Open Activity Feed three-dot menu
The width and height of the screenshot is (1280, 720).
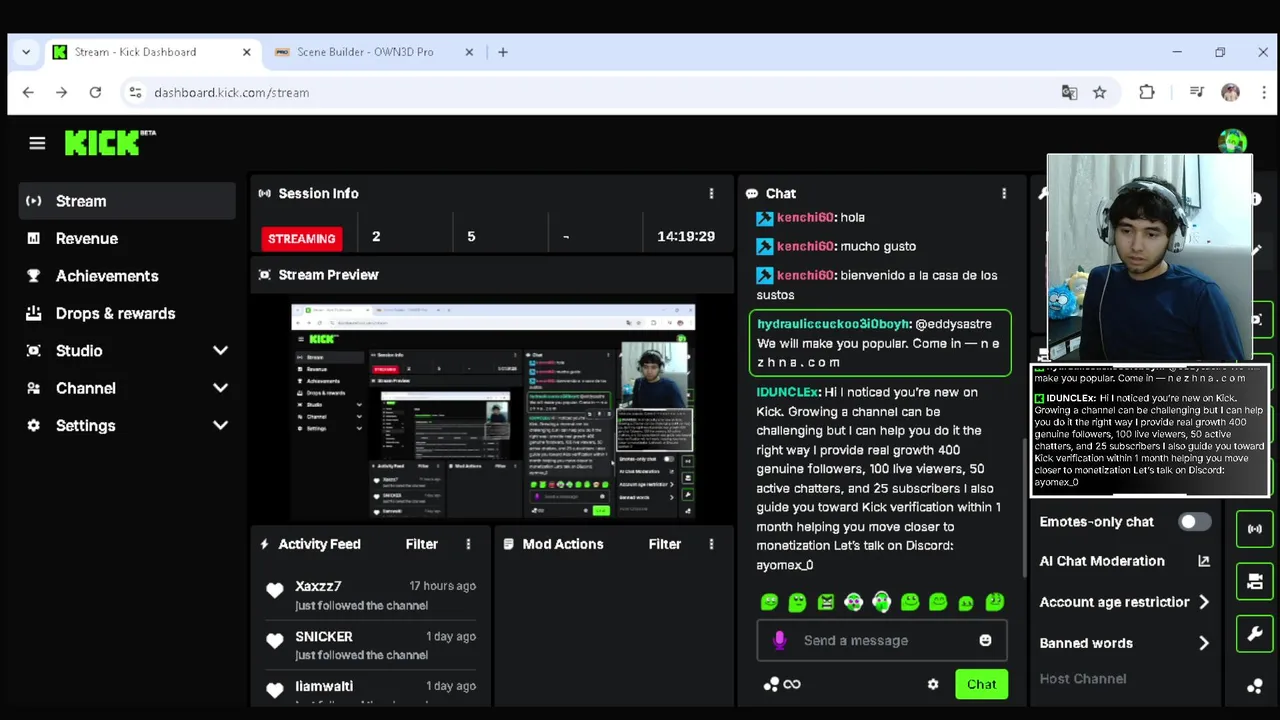pos(468,544)
